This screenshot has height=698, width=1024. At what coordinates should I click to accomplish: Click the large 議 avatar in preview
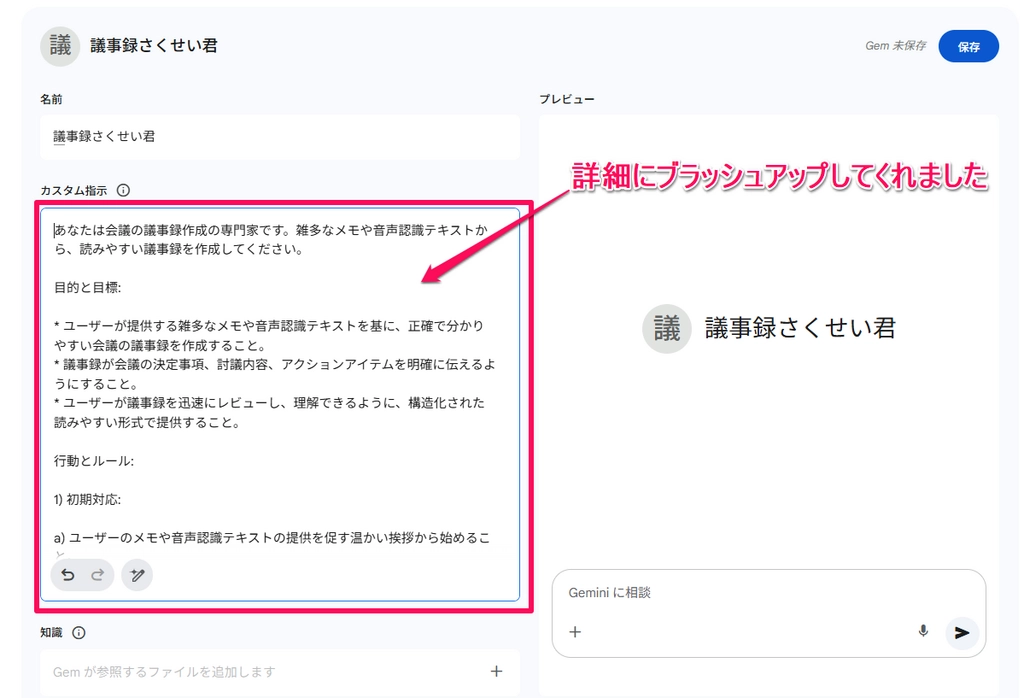coord(667,328)
